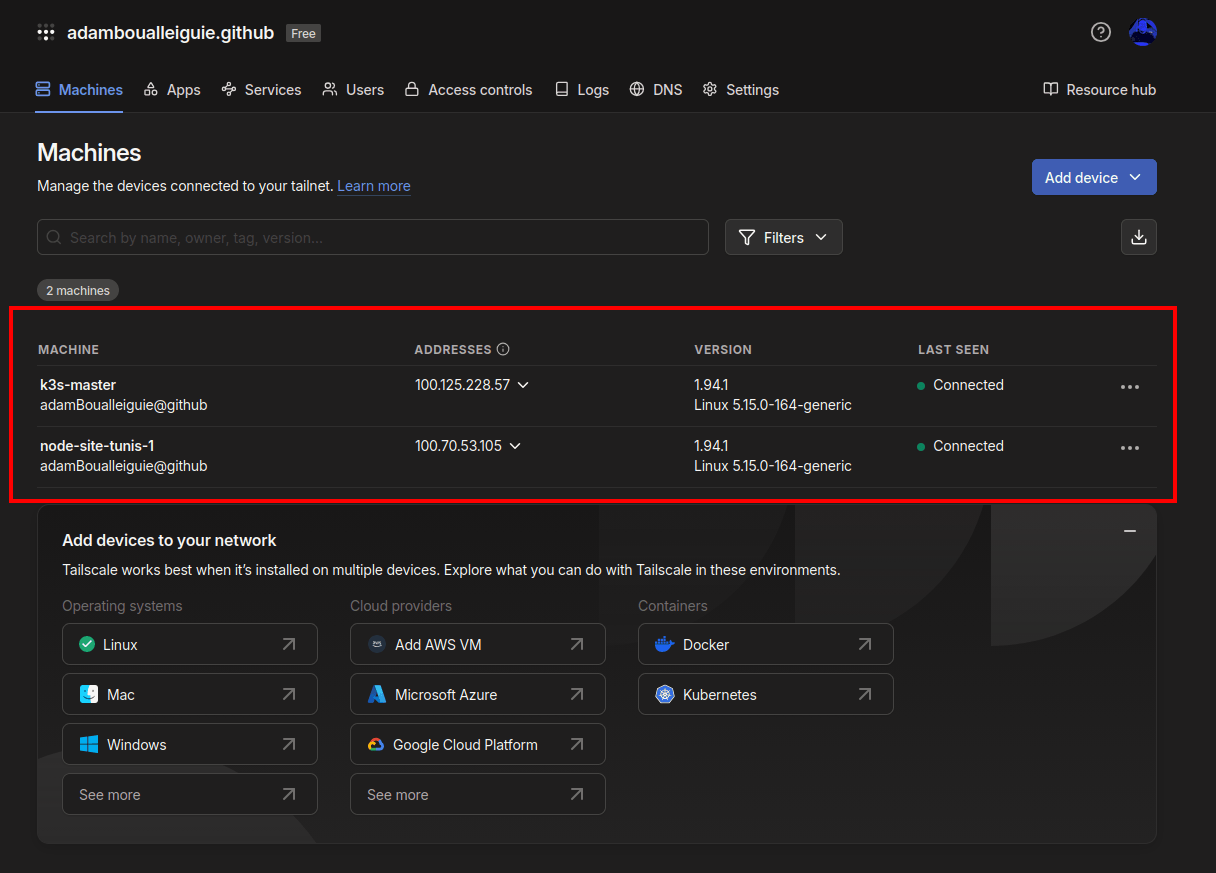Open the help question mark icon
The image size is (1216, 873).
click(1101, 32)
